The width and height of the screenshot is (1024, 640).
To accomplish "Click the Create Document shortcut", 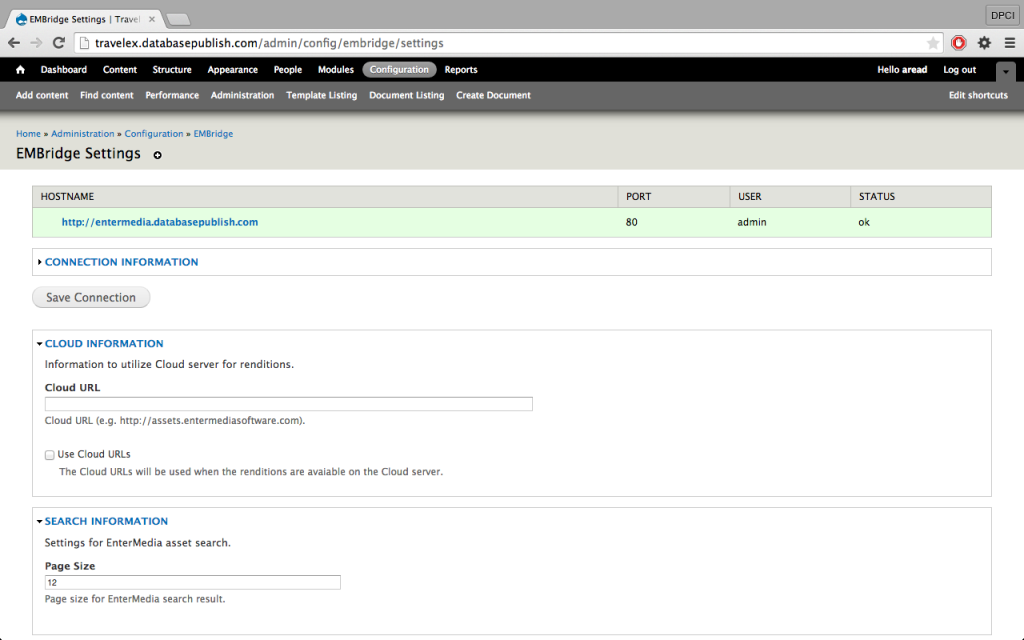I will (x=493, y=95).
